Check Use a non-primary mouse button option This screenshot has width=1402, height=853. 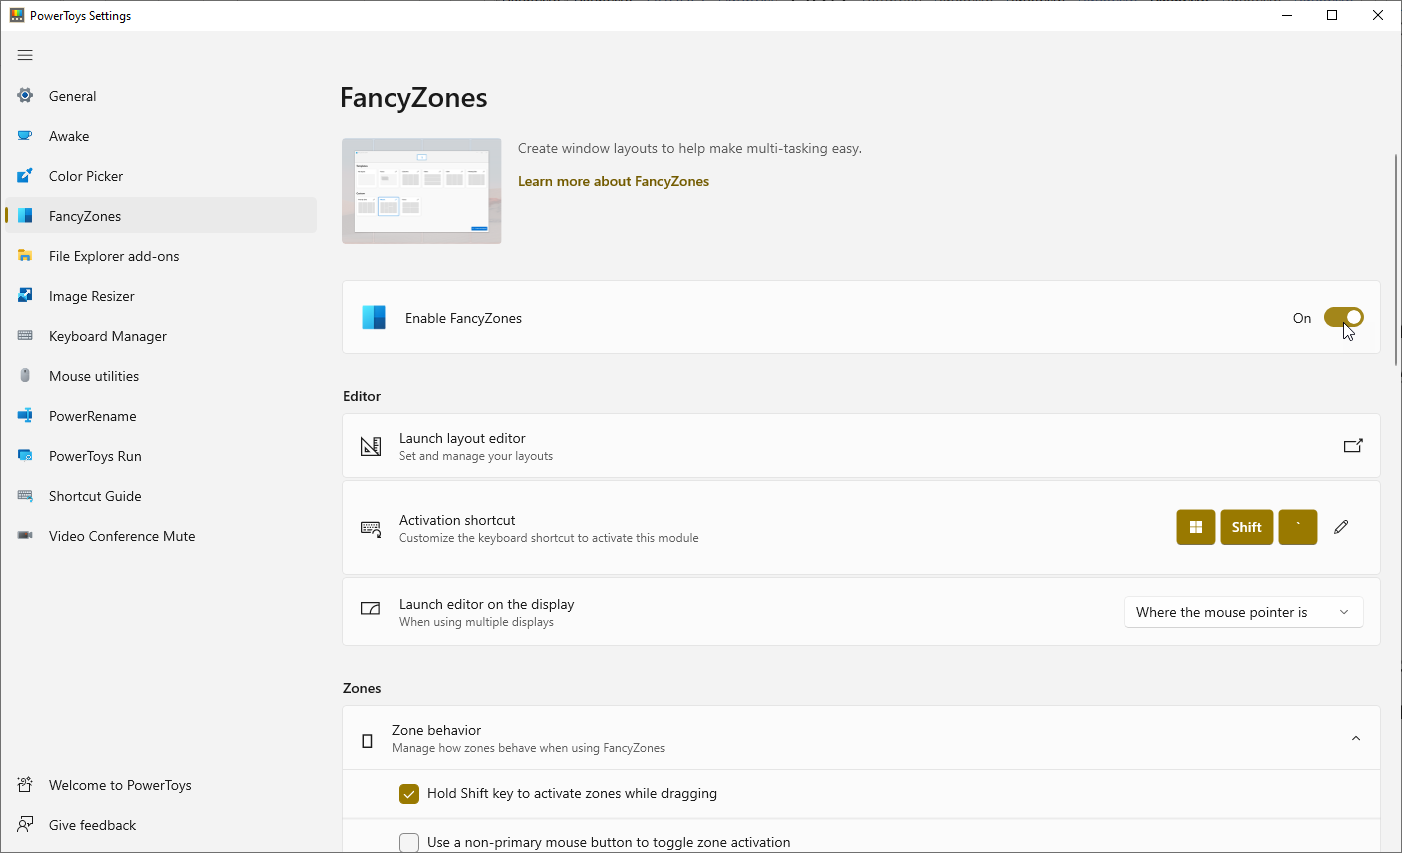click(x=408, y=843)
